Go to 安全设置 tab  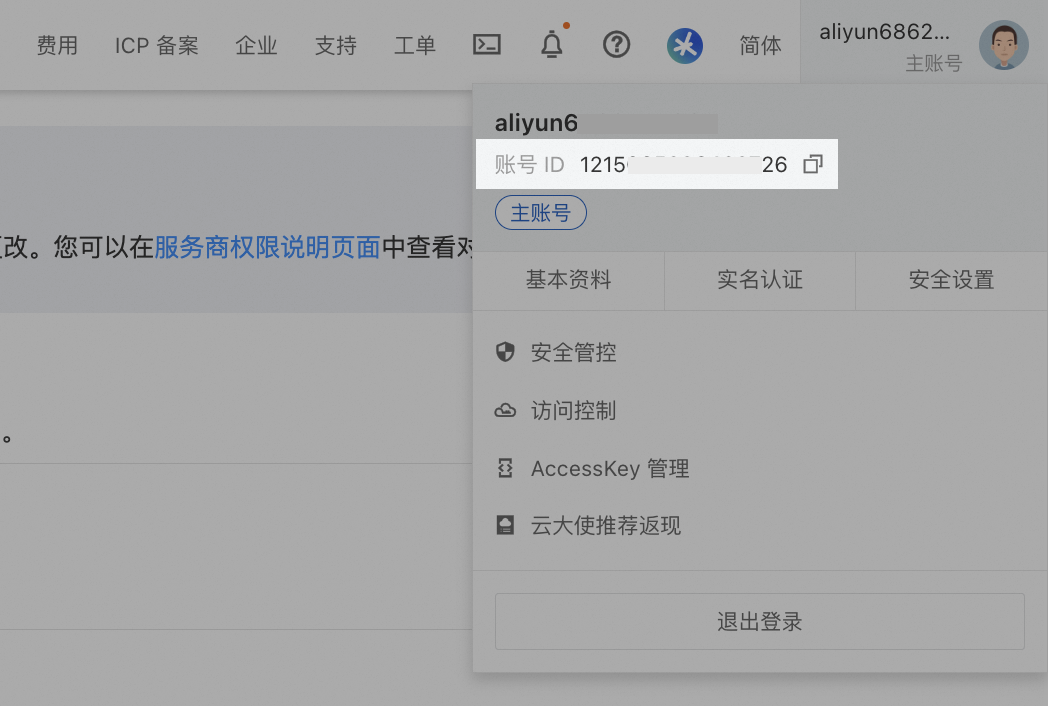952,280
